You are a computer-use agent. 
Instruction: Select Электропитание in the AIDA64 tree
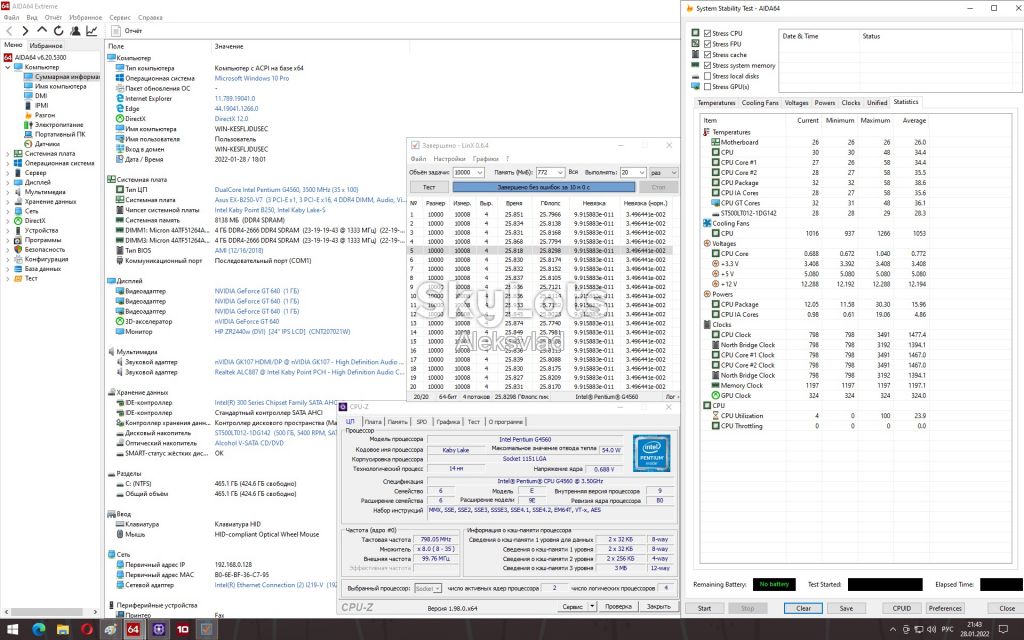(x=59, y=125)
